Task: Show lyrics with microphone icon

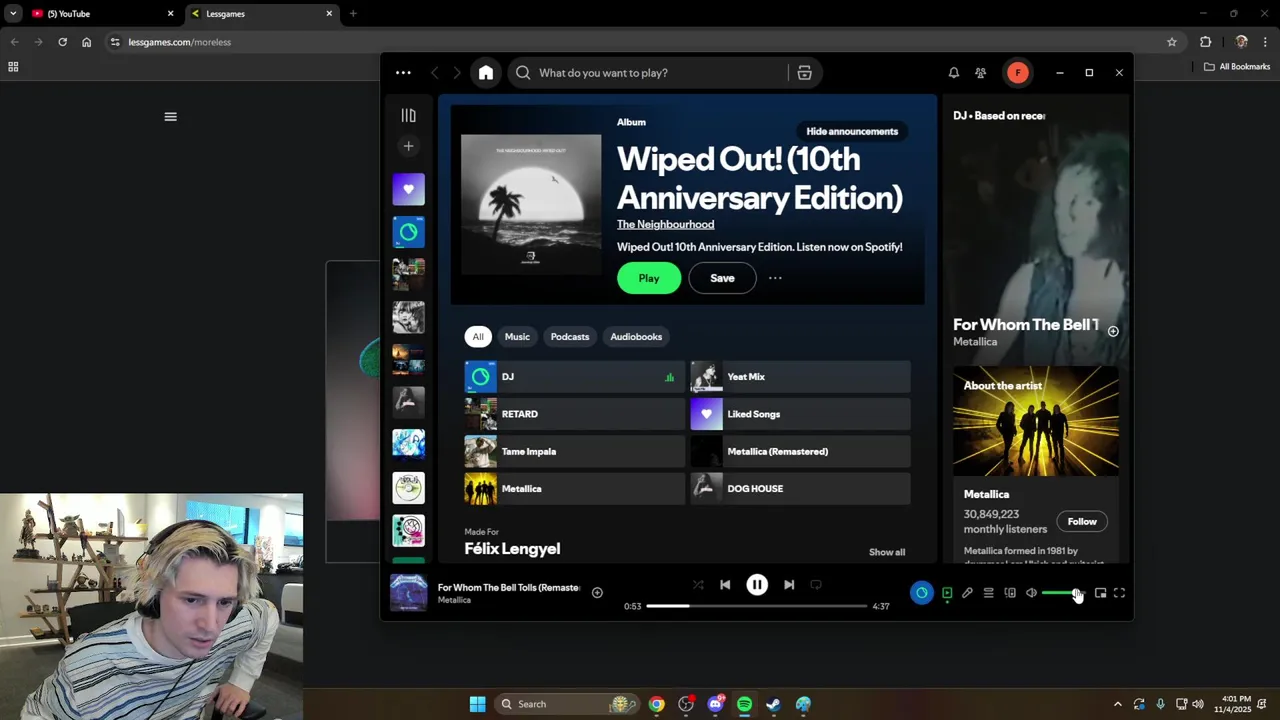Action: click(967, 593)
